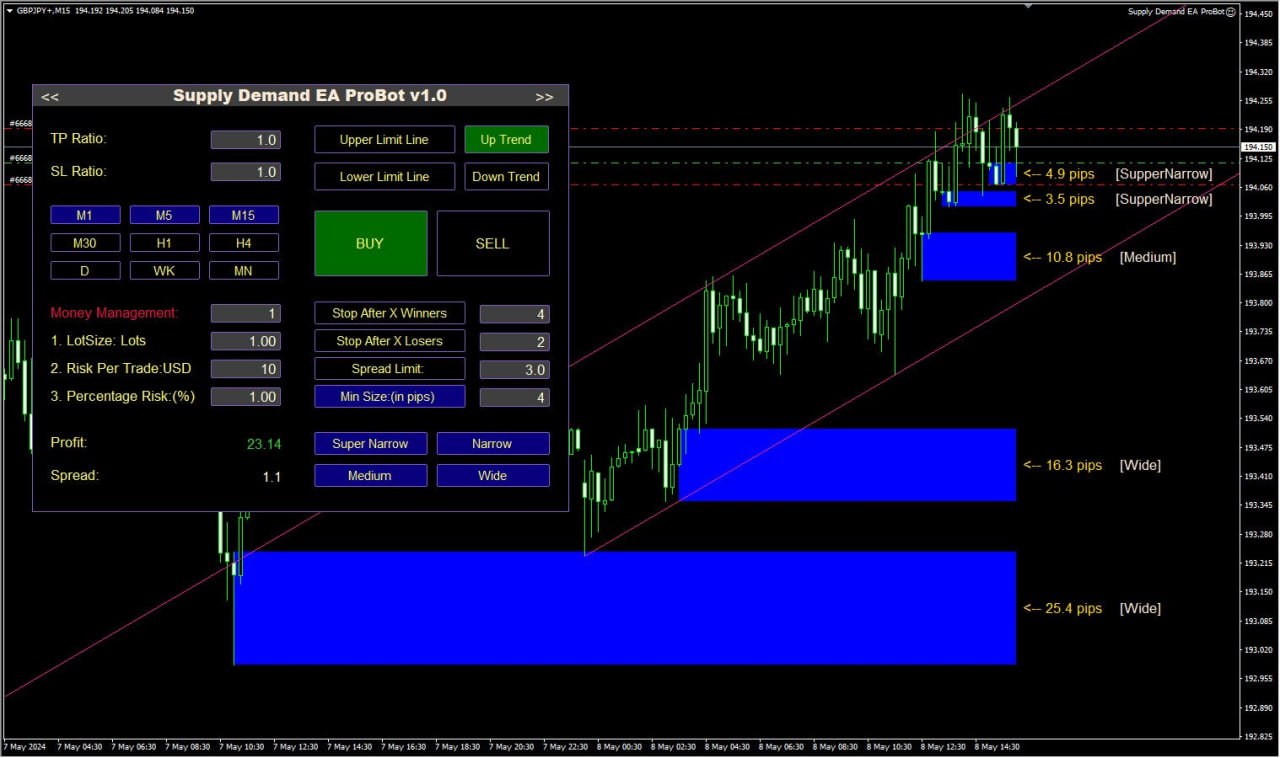This screenshot has height=758, width=1280.
Task: Toggle the Down Trend button
Action: [x=506, y=177]
